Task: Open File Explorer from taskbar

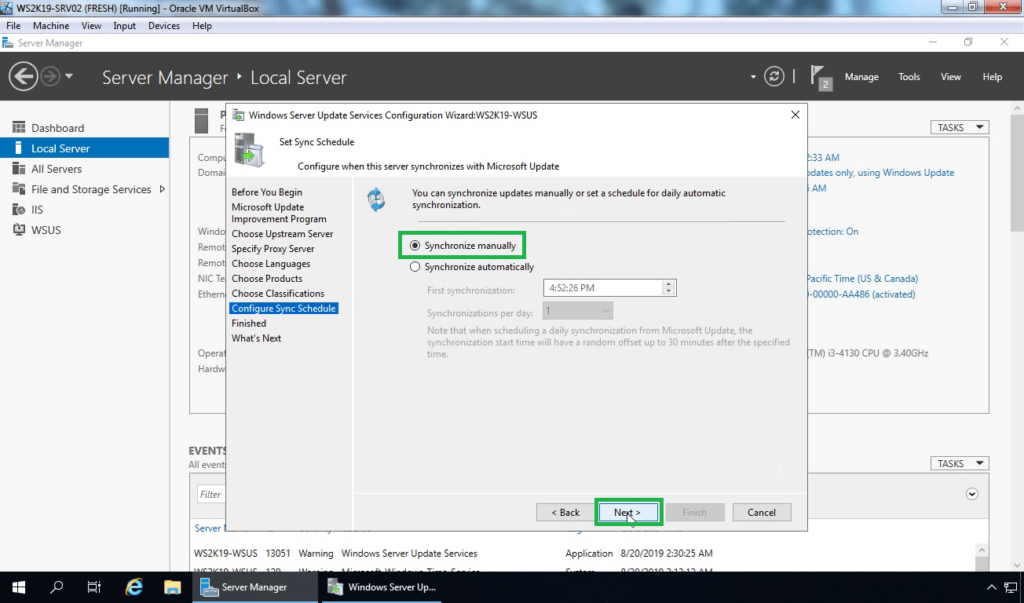Action: tap(172, 587)
